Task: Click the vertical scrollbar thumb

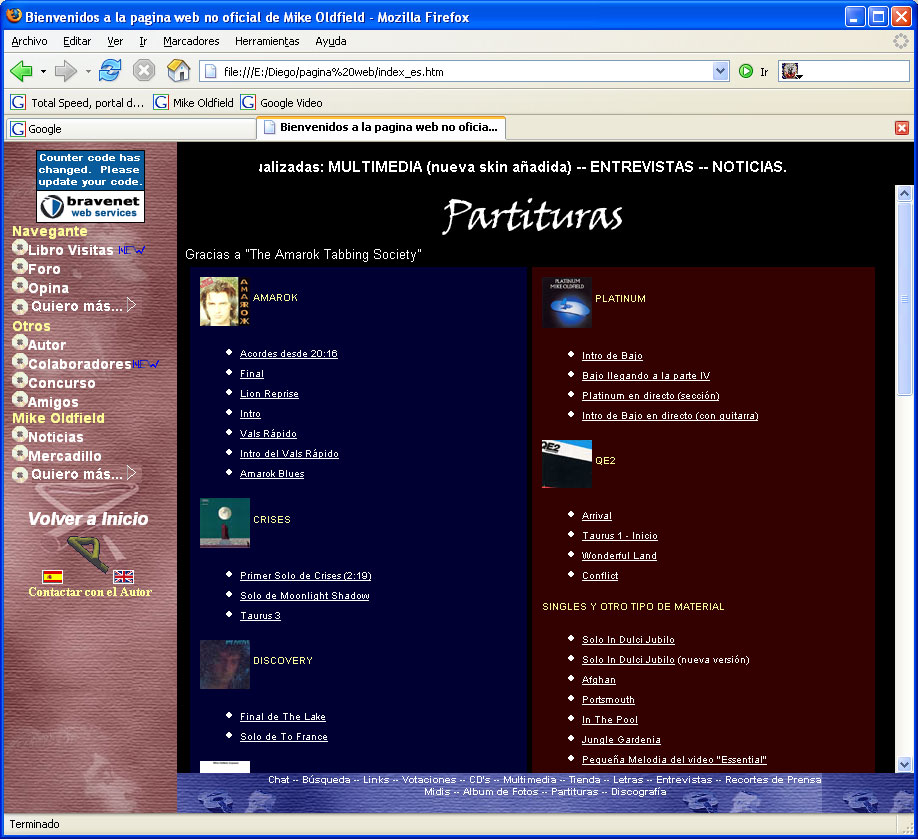Action: pos(904,299)
